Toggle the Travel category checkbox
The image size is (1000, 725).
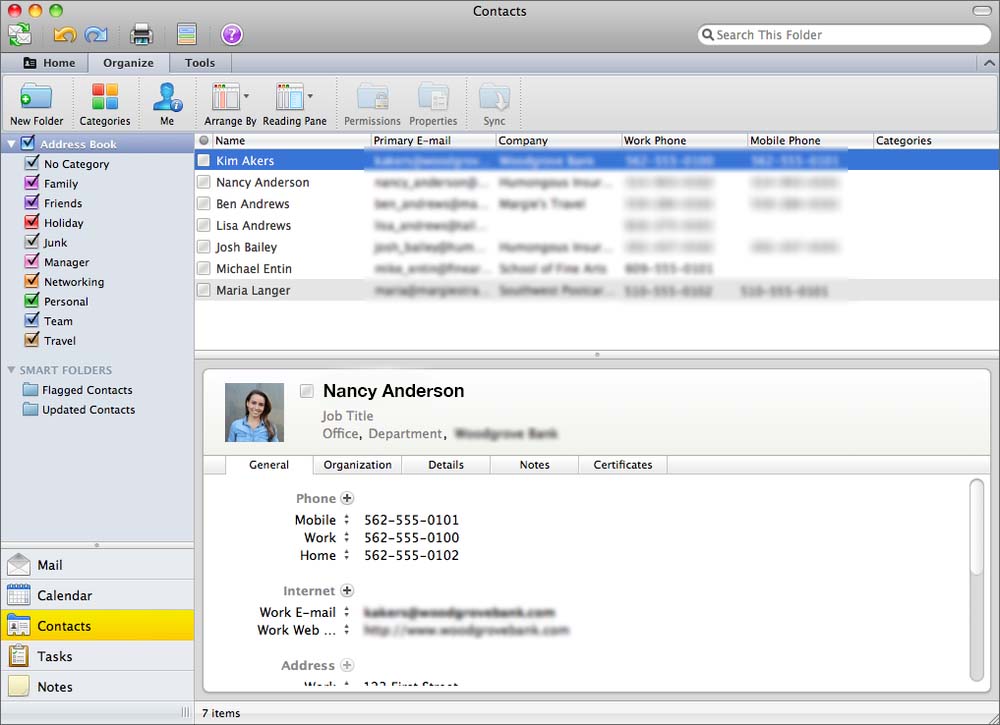click(32, 340)
